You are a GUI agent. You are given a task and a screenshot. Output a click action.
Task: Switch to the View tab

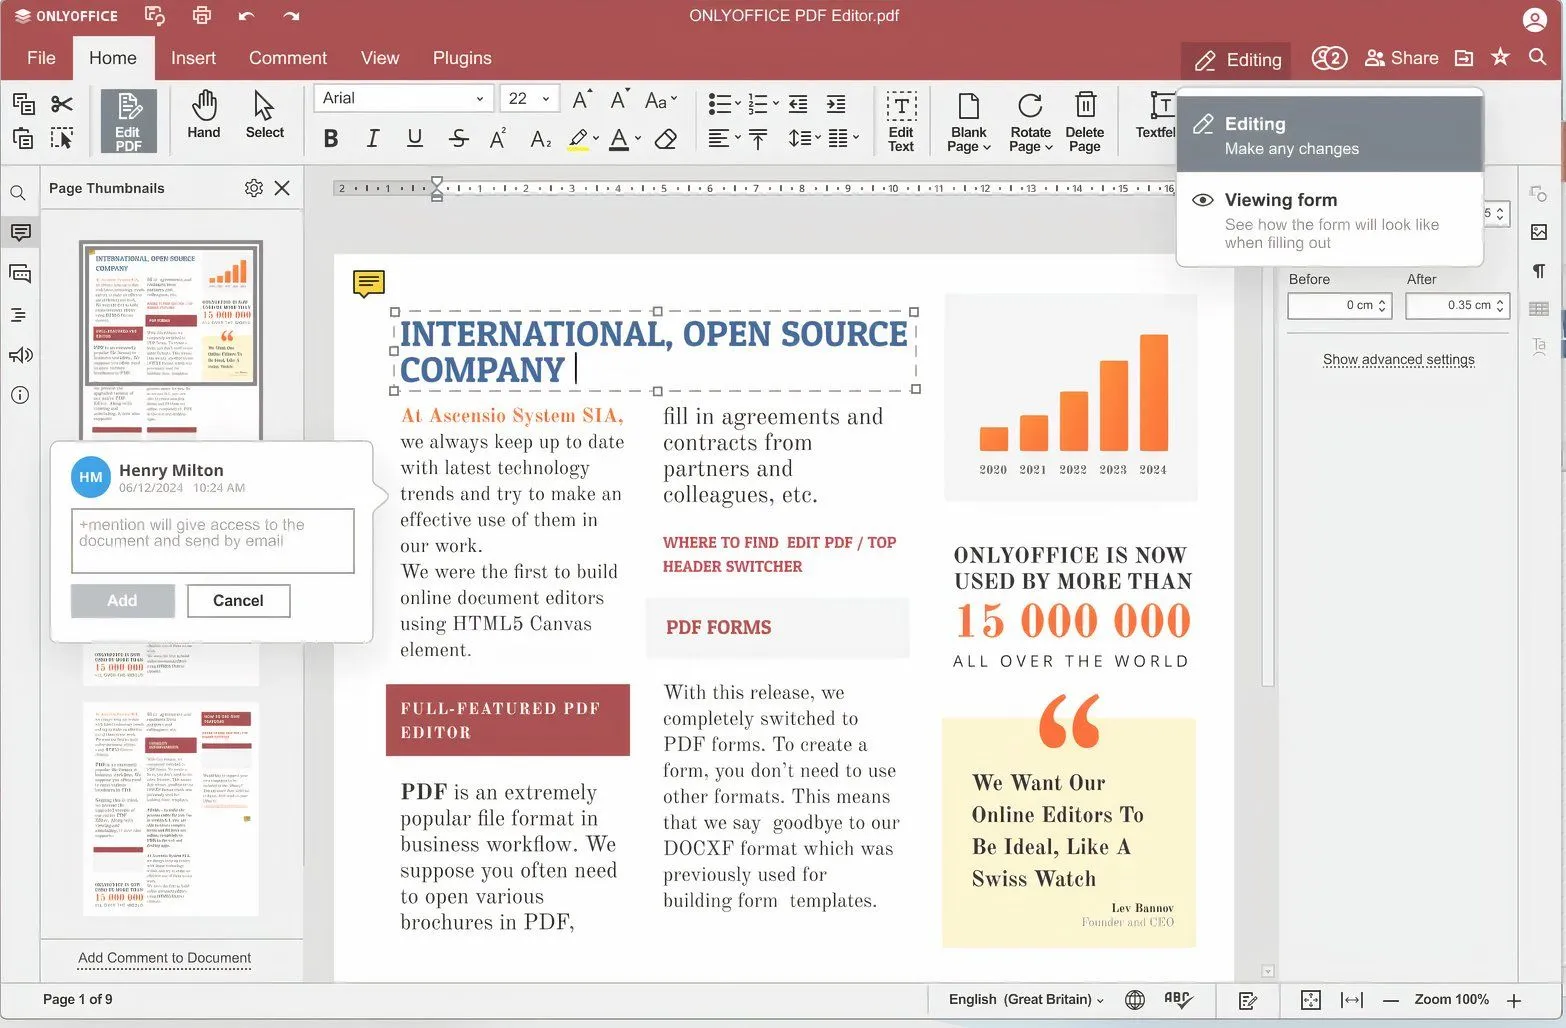tap(380, 58)
